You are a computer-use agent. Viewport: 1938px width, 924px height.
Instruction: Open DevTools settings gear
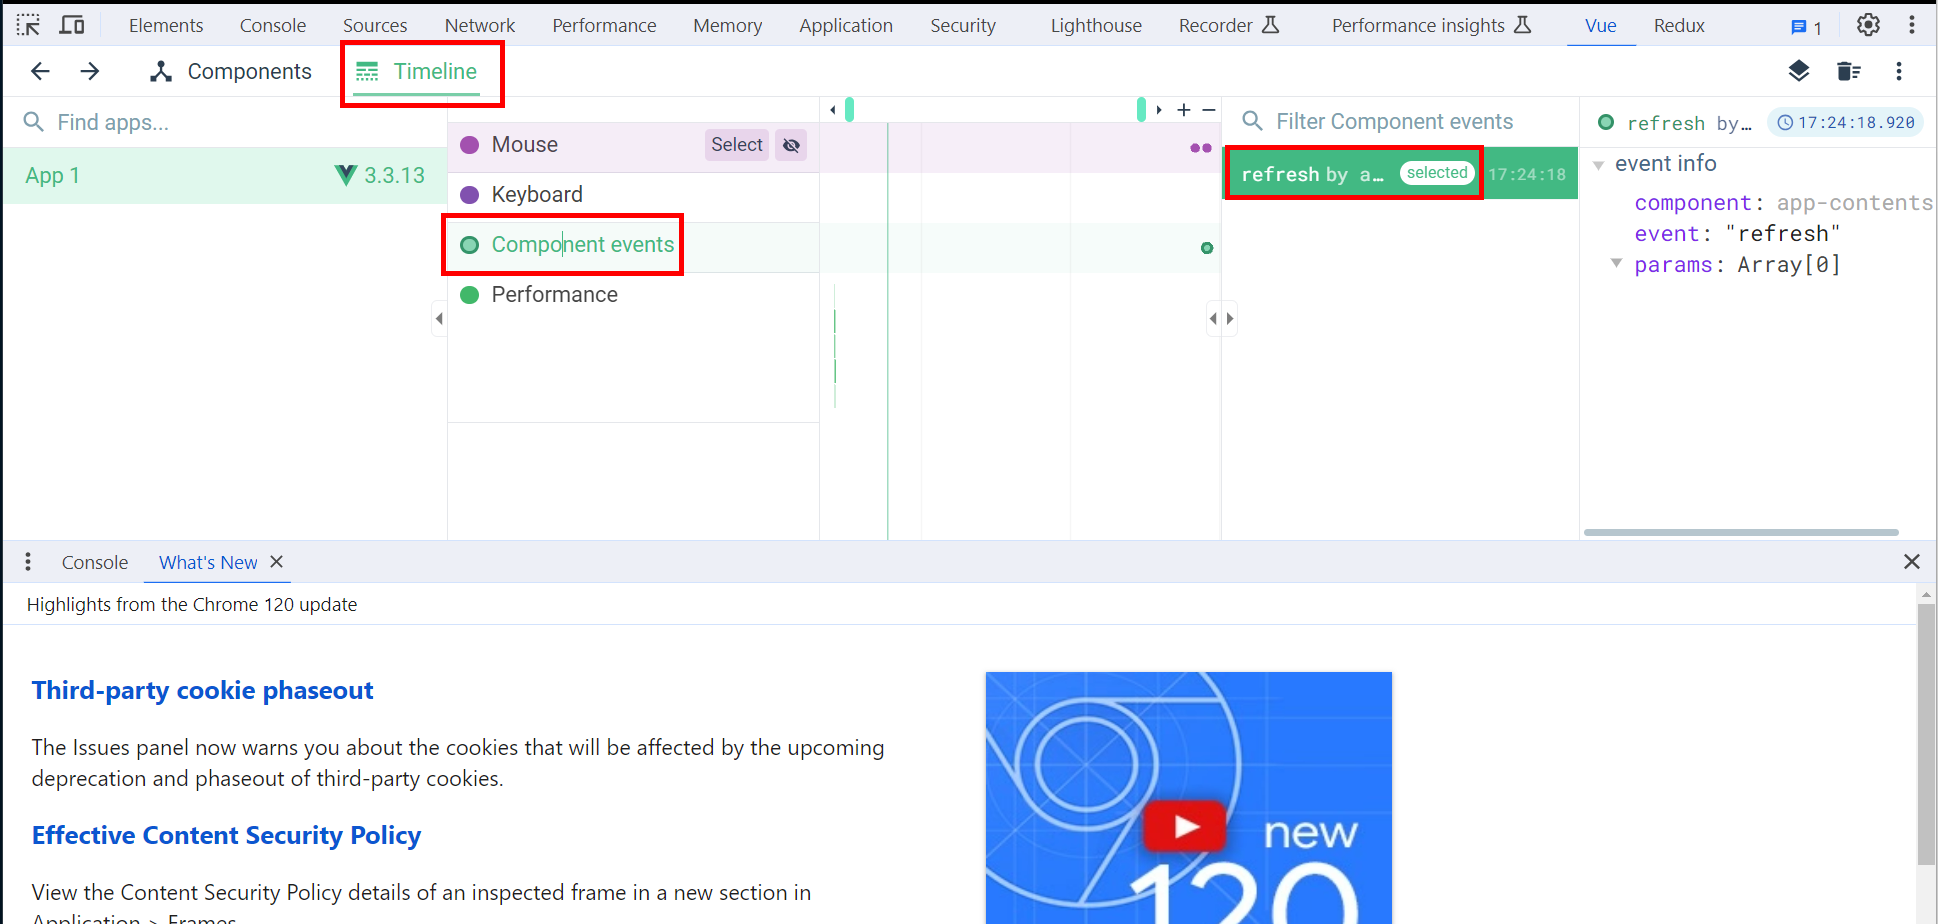(1868, 25)
